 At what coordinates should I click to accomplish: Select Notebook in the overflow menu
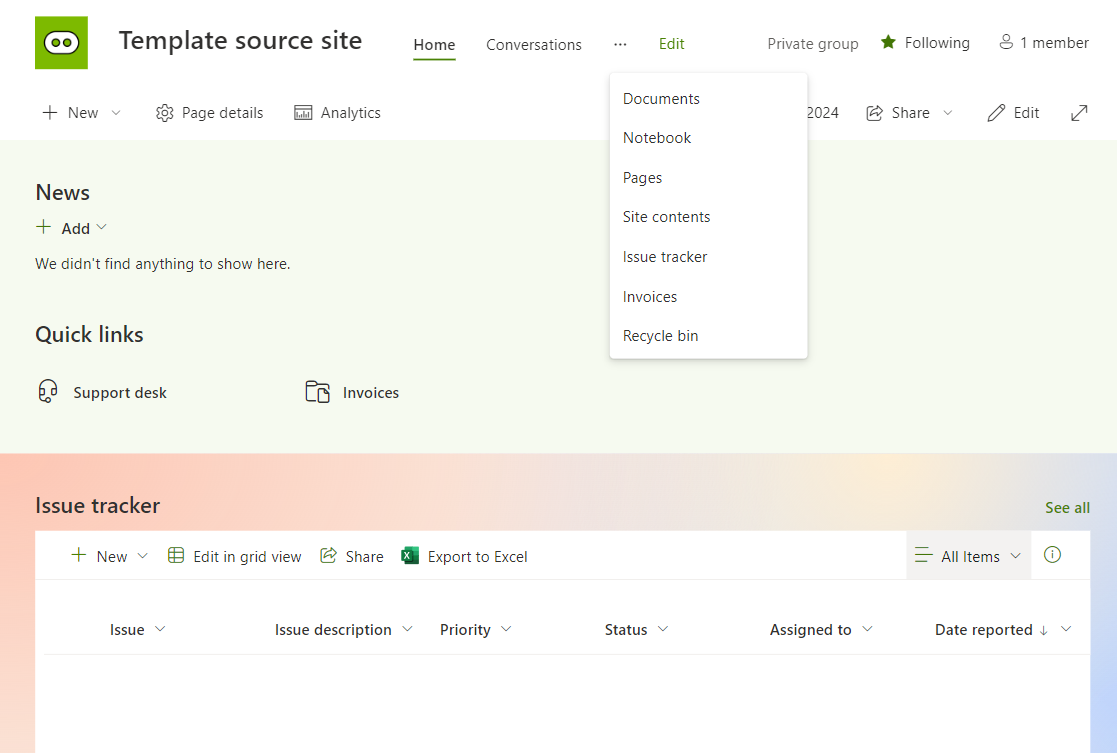(x=708, y=137)
